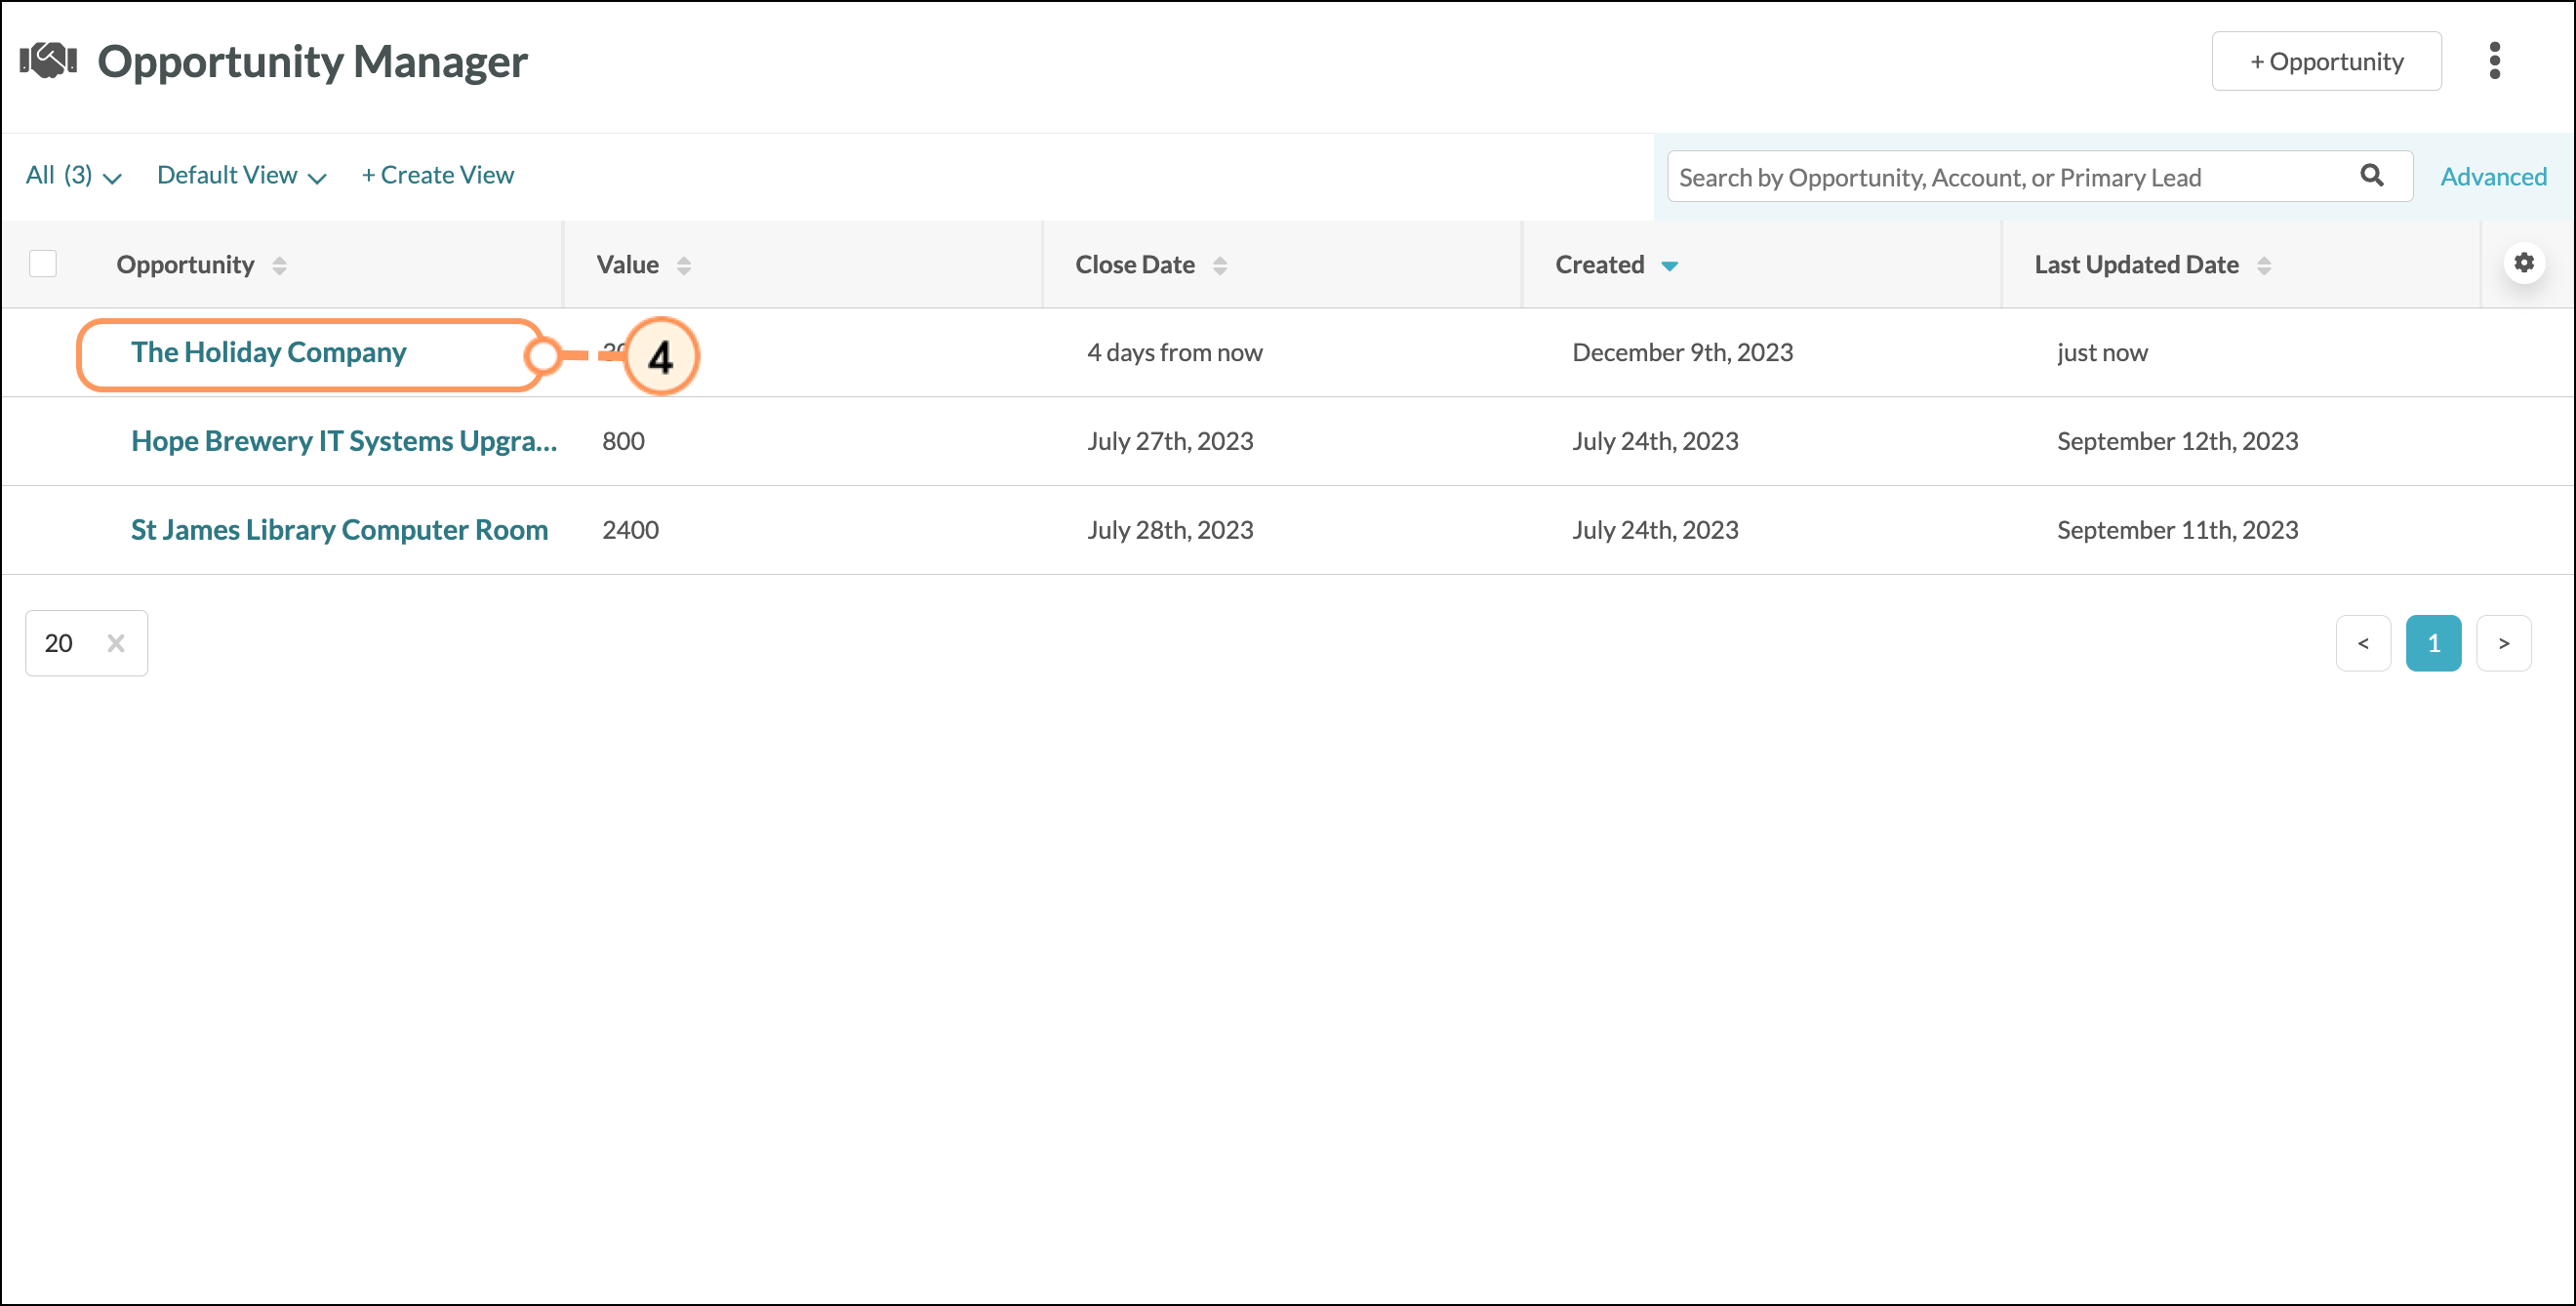The width and height of the screenshot is (2576, 1306).
Task: Click the '4 days from now' cell
Action: (1175, 353)
